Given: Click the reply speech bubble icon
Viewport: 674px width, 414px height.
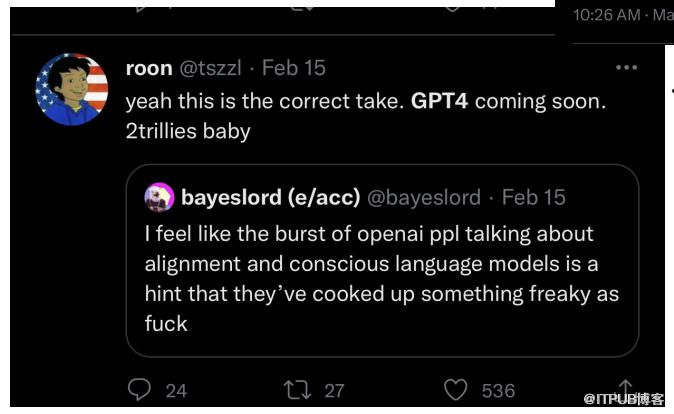Looking at the screenshot, I should [x=140, y=390].
